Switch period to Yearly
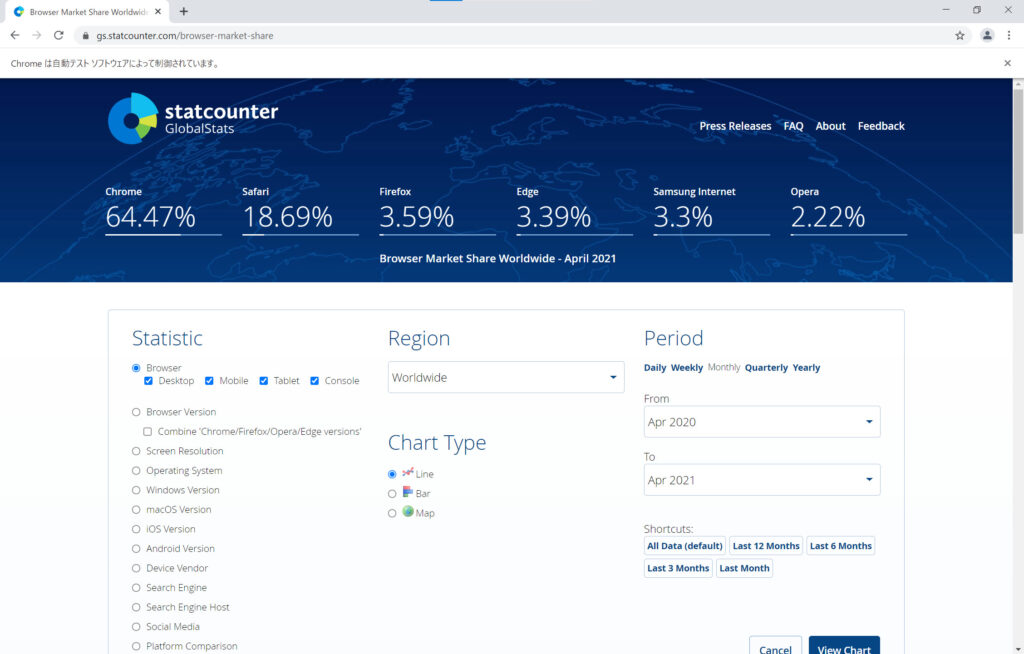1024x654 pixels. tap(806, 367)
